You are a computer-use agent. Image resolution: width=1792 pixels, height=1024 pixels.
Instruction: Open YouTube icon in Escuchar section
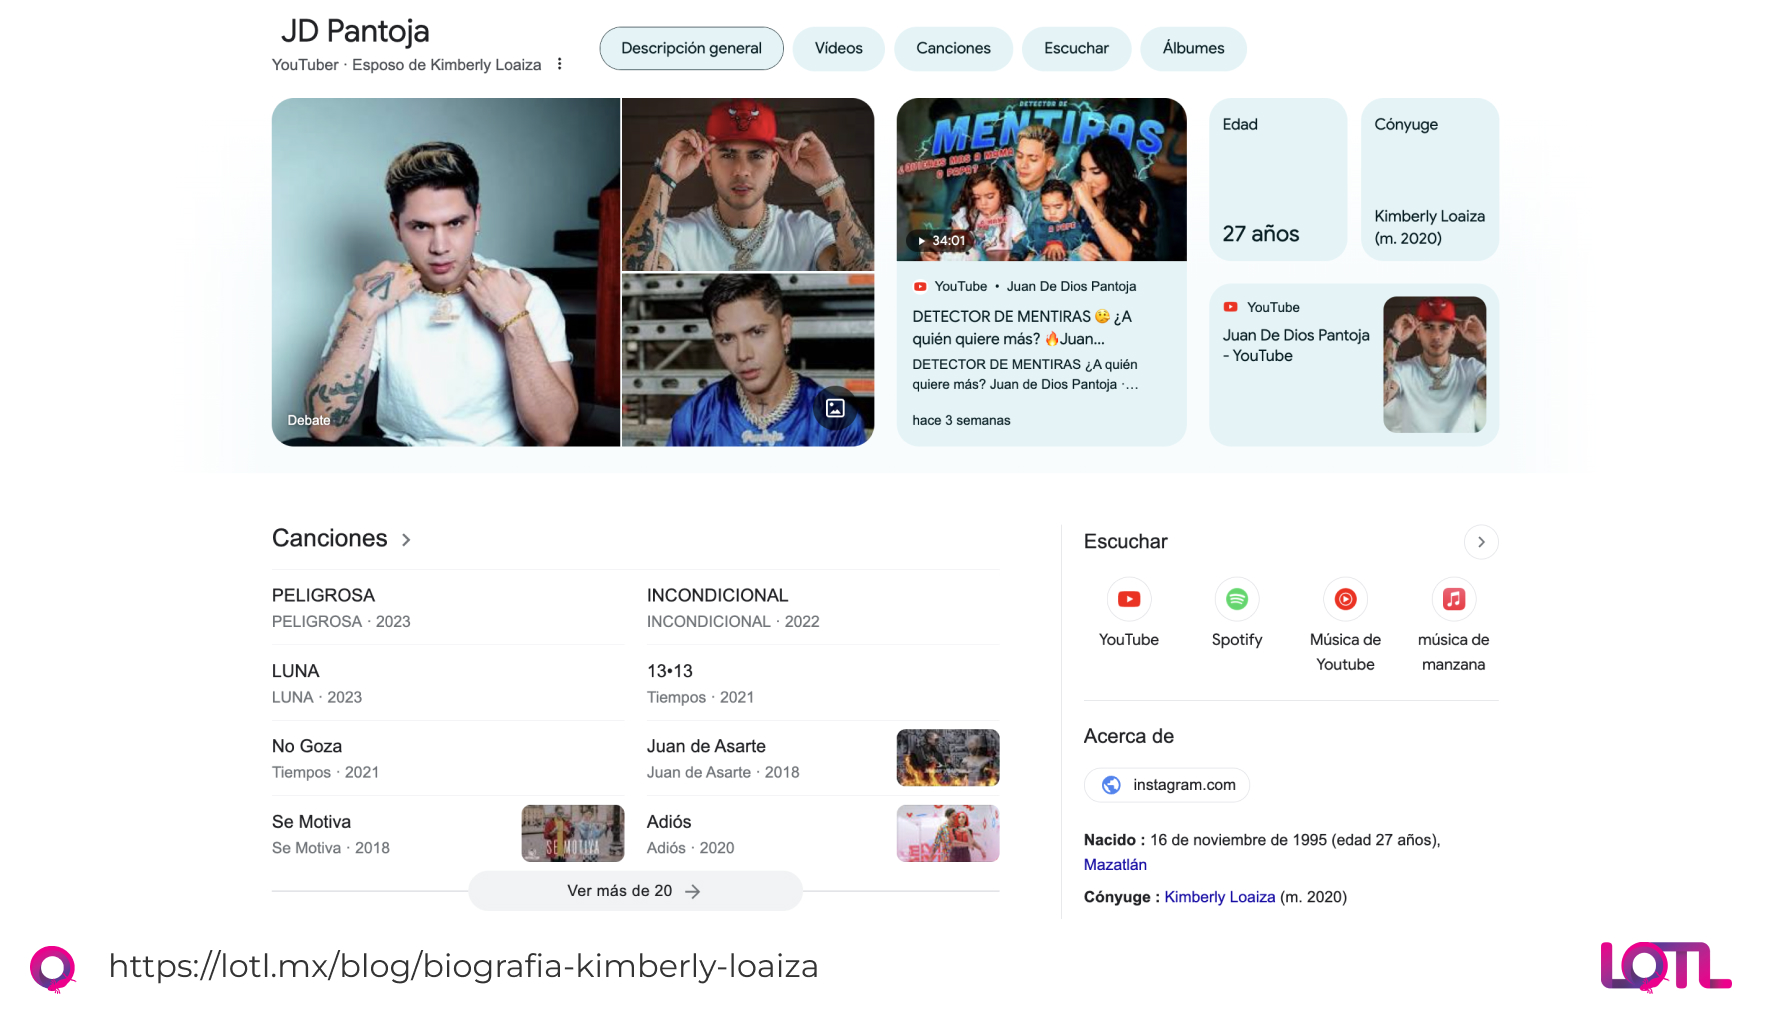point(1128,600)
